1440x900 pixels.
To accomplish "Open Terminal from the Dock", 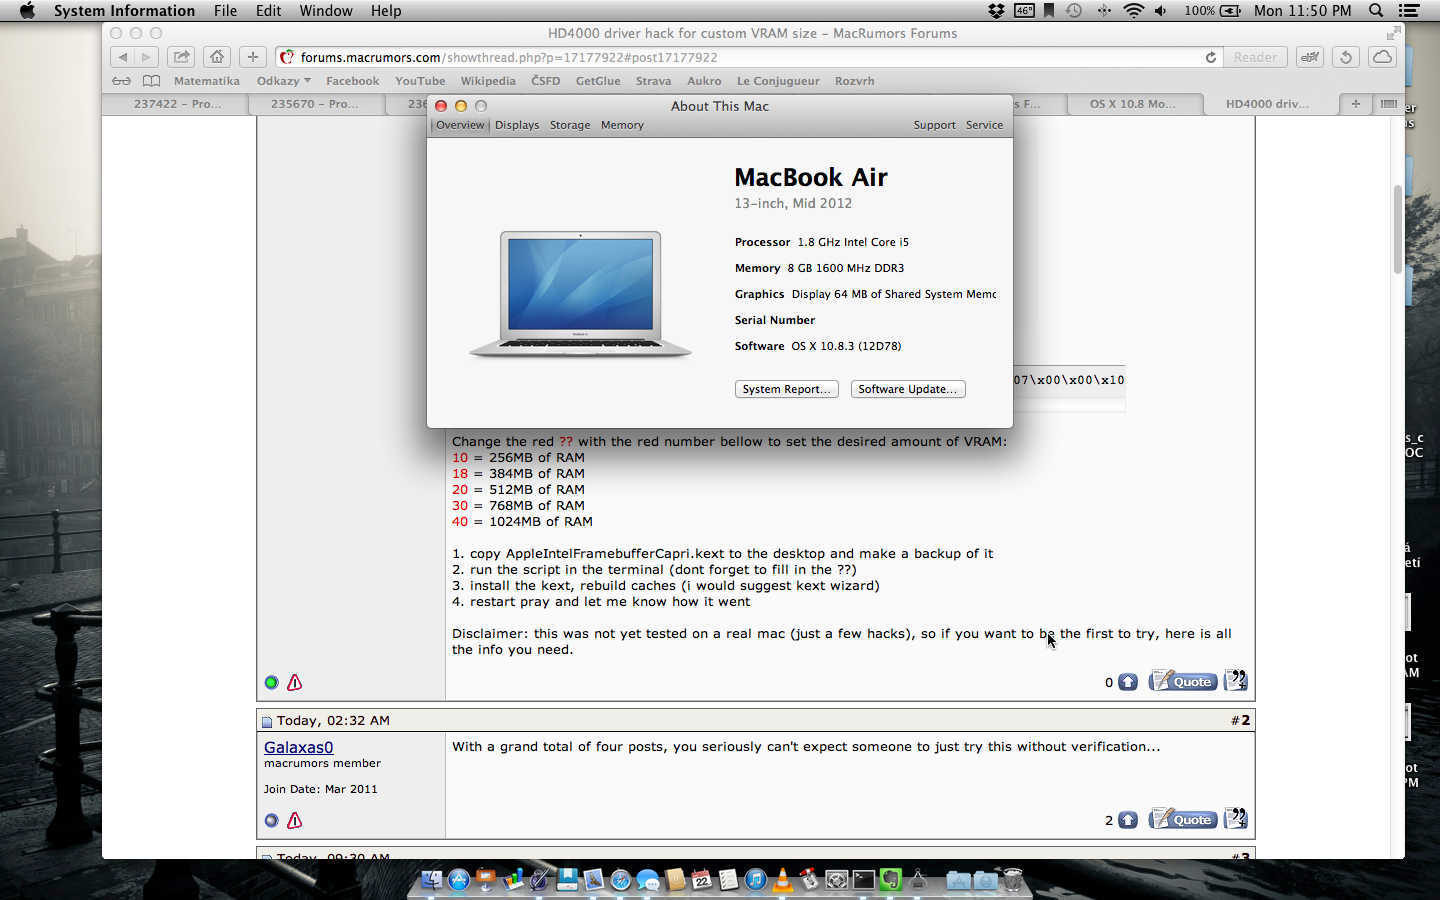I will pyautogui.click(x=863, y=880).
